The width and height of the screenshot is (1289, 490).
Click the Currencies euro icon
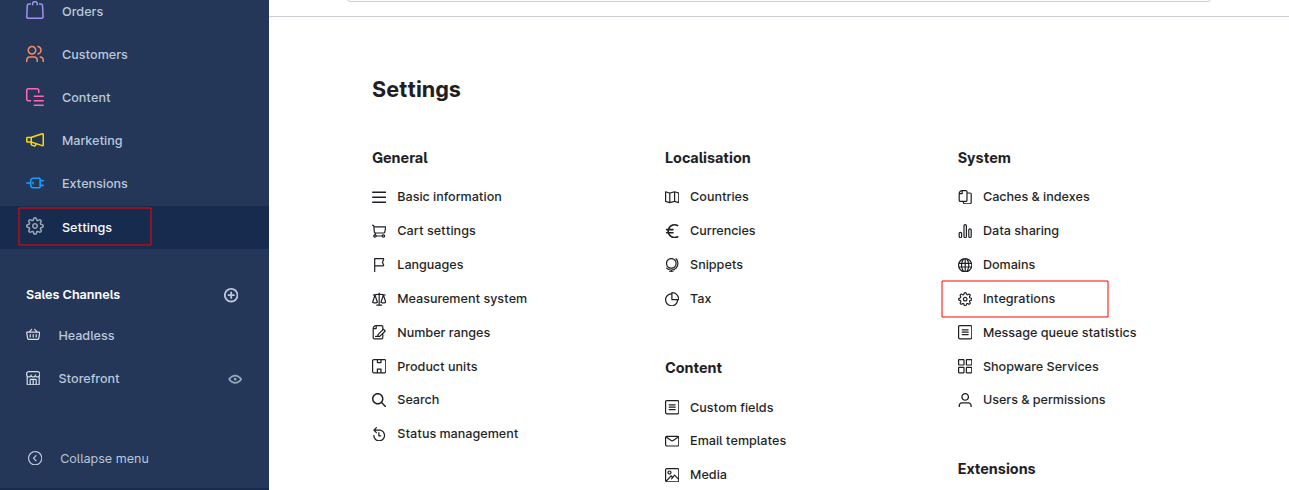tap(672, 231)
